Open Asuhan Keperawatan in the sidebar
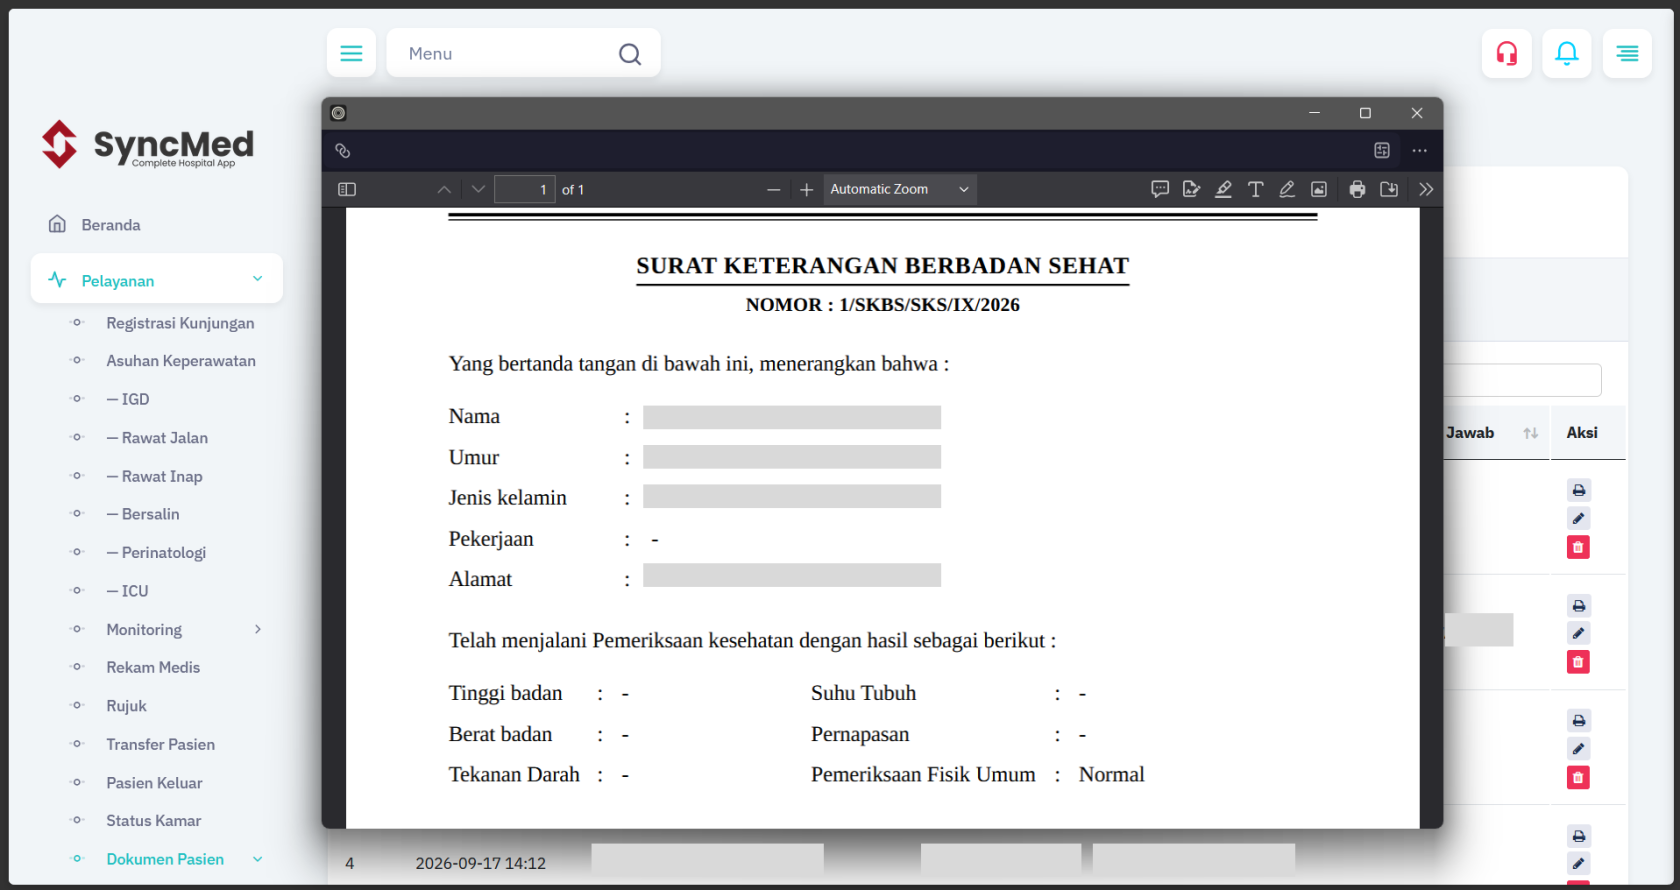Image resolution: width=1680 pixels, height=890 pixels. click(181, 361)
